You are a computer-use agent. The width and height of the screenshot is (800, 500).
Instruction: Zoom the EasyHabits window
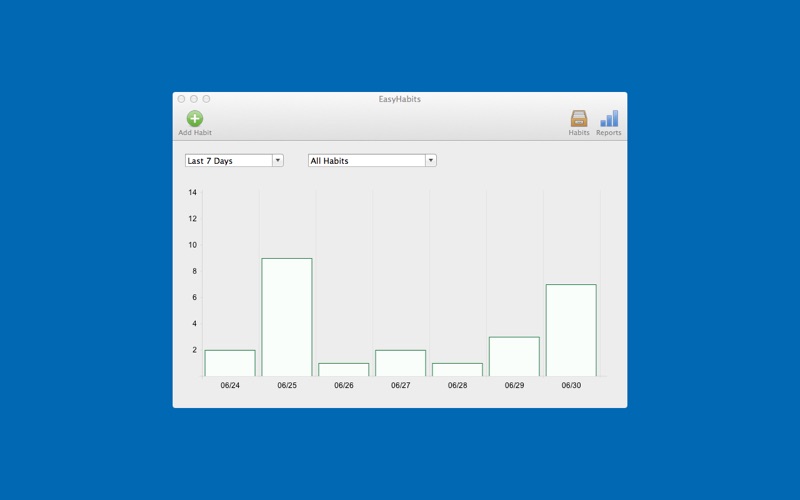click(x=206, y=99)
